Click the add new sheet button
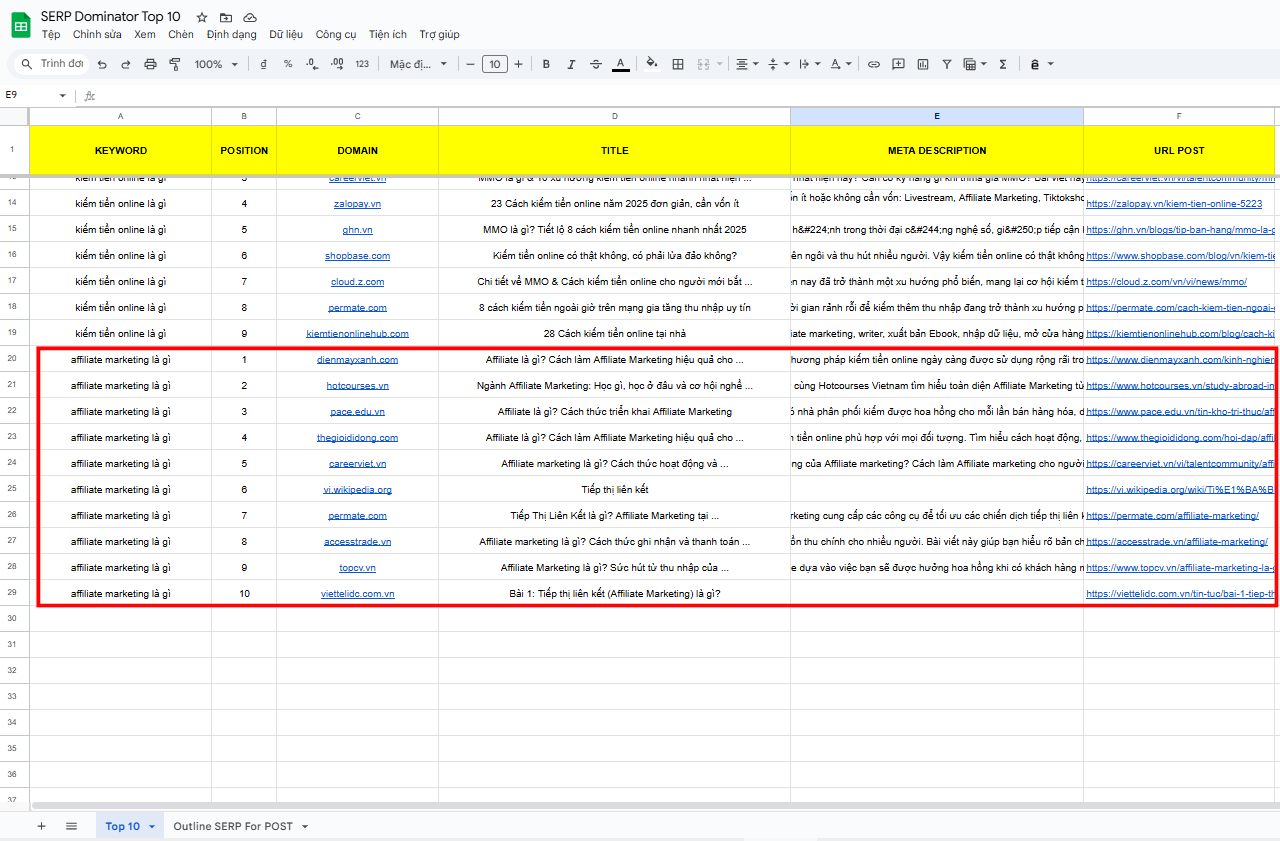Screen dimensions: 1280x841 [x=41, y=826]
